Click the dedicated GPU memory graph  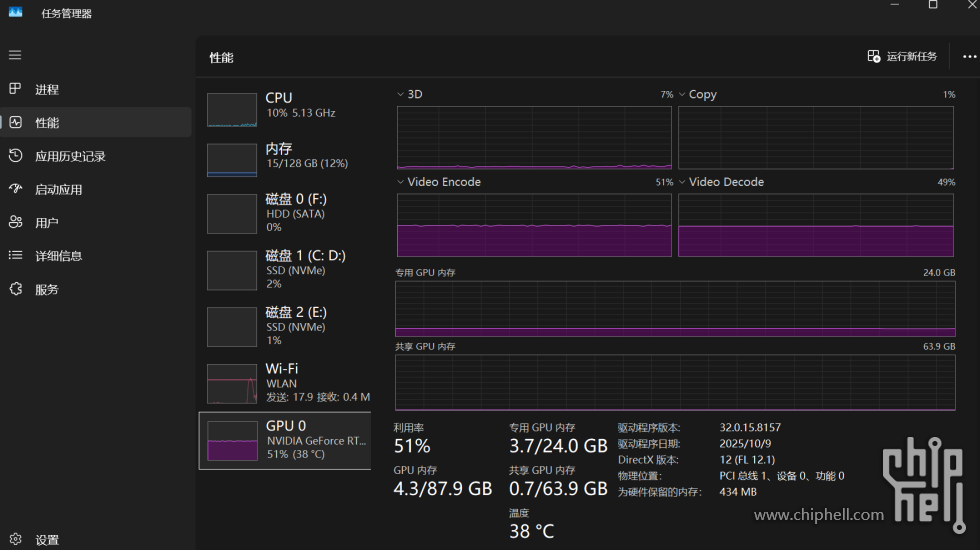pyautogui.click(x=675, y=309)
